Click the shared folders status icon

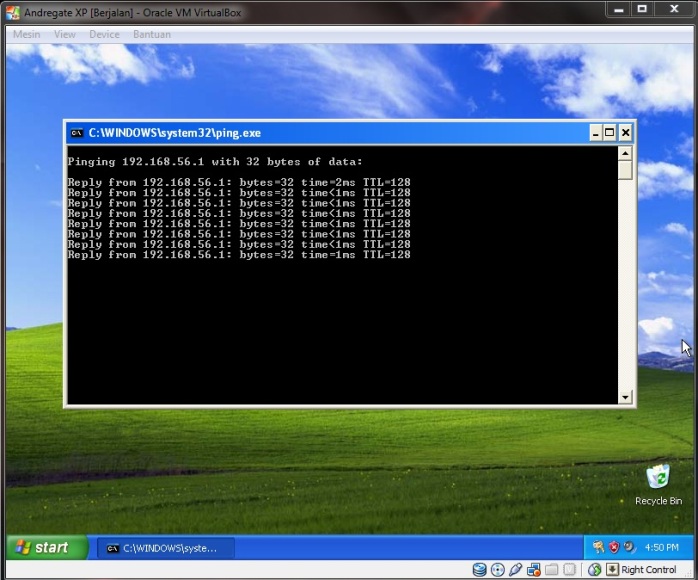[x=552, y=569]
